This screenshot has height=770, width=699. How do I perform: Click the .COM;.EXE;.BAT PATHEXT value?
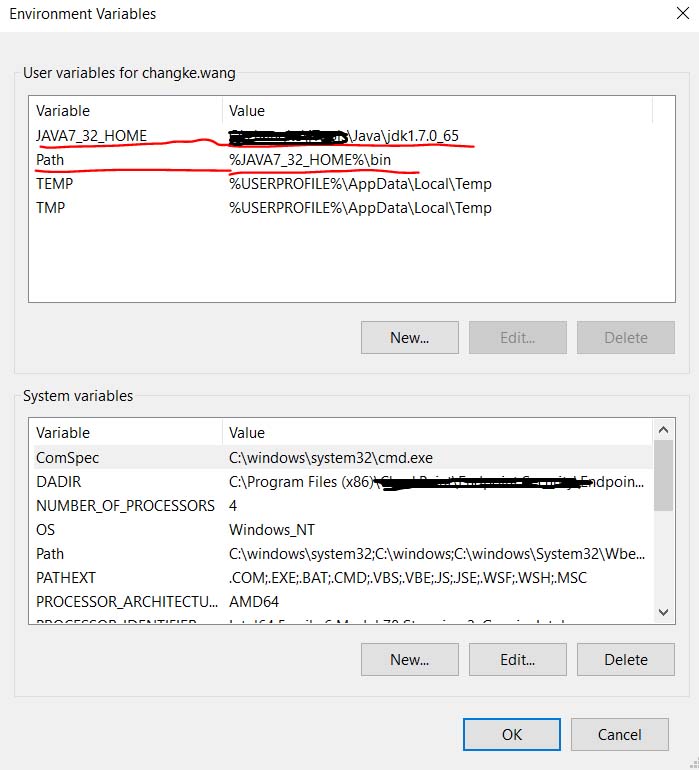(x=408, y=578)
